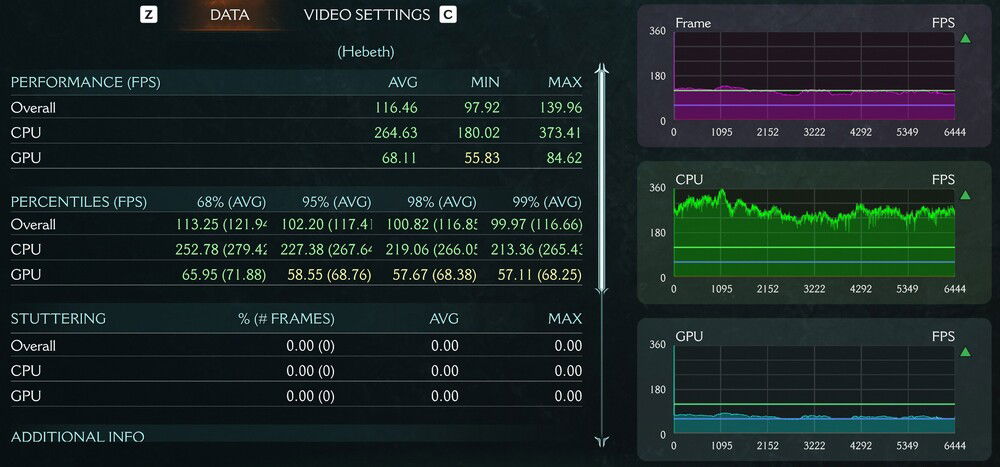Select the GPU FPS graph plot
The height and width of the screenshot is (467, 1000).
pyautogui.click(x=814, y=390)
